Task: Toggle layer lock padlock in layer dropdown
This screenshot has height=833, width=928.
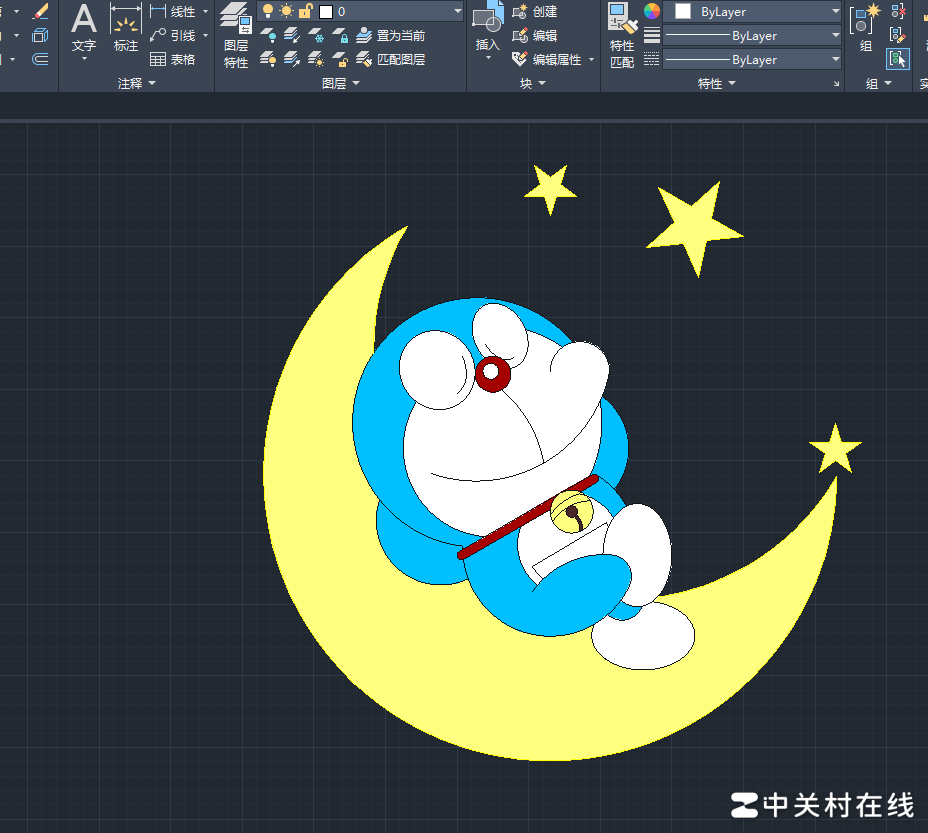Action: [x=305, y=11]
